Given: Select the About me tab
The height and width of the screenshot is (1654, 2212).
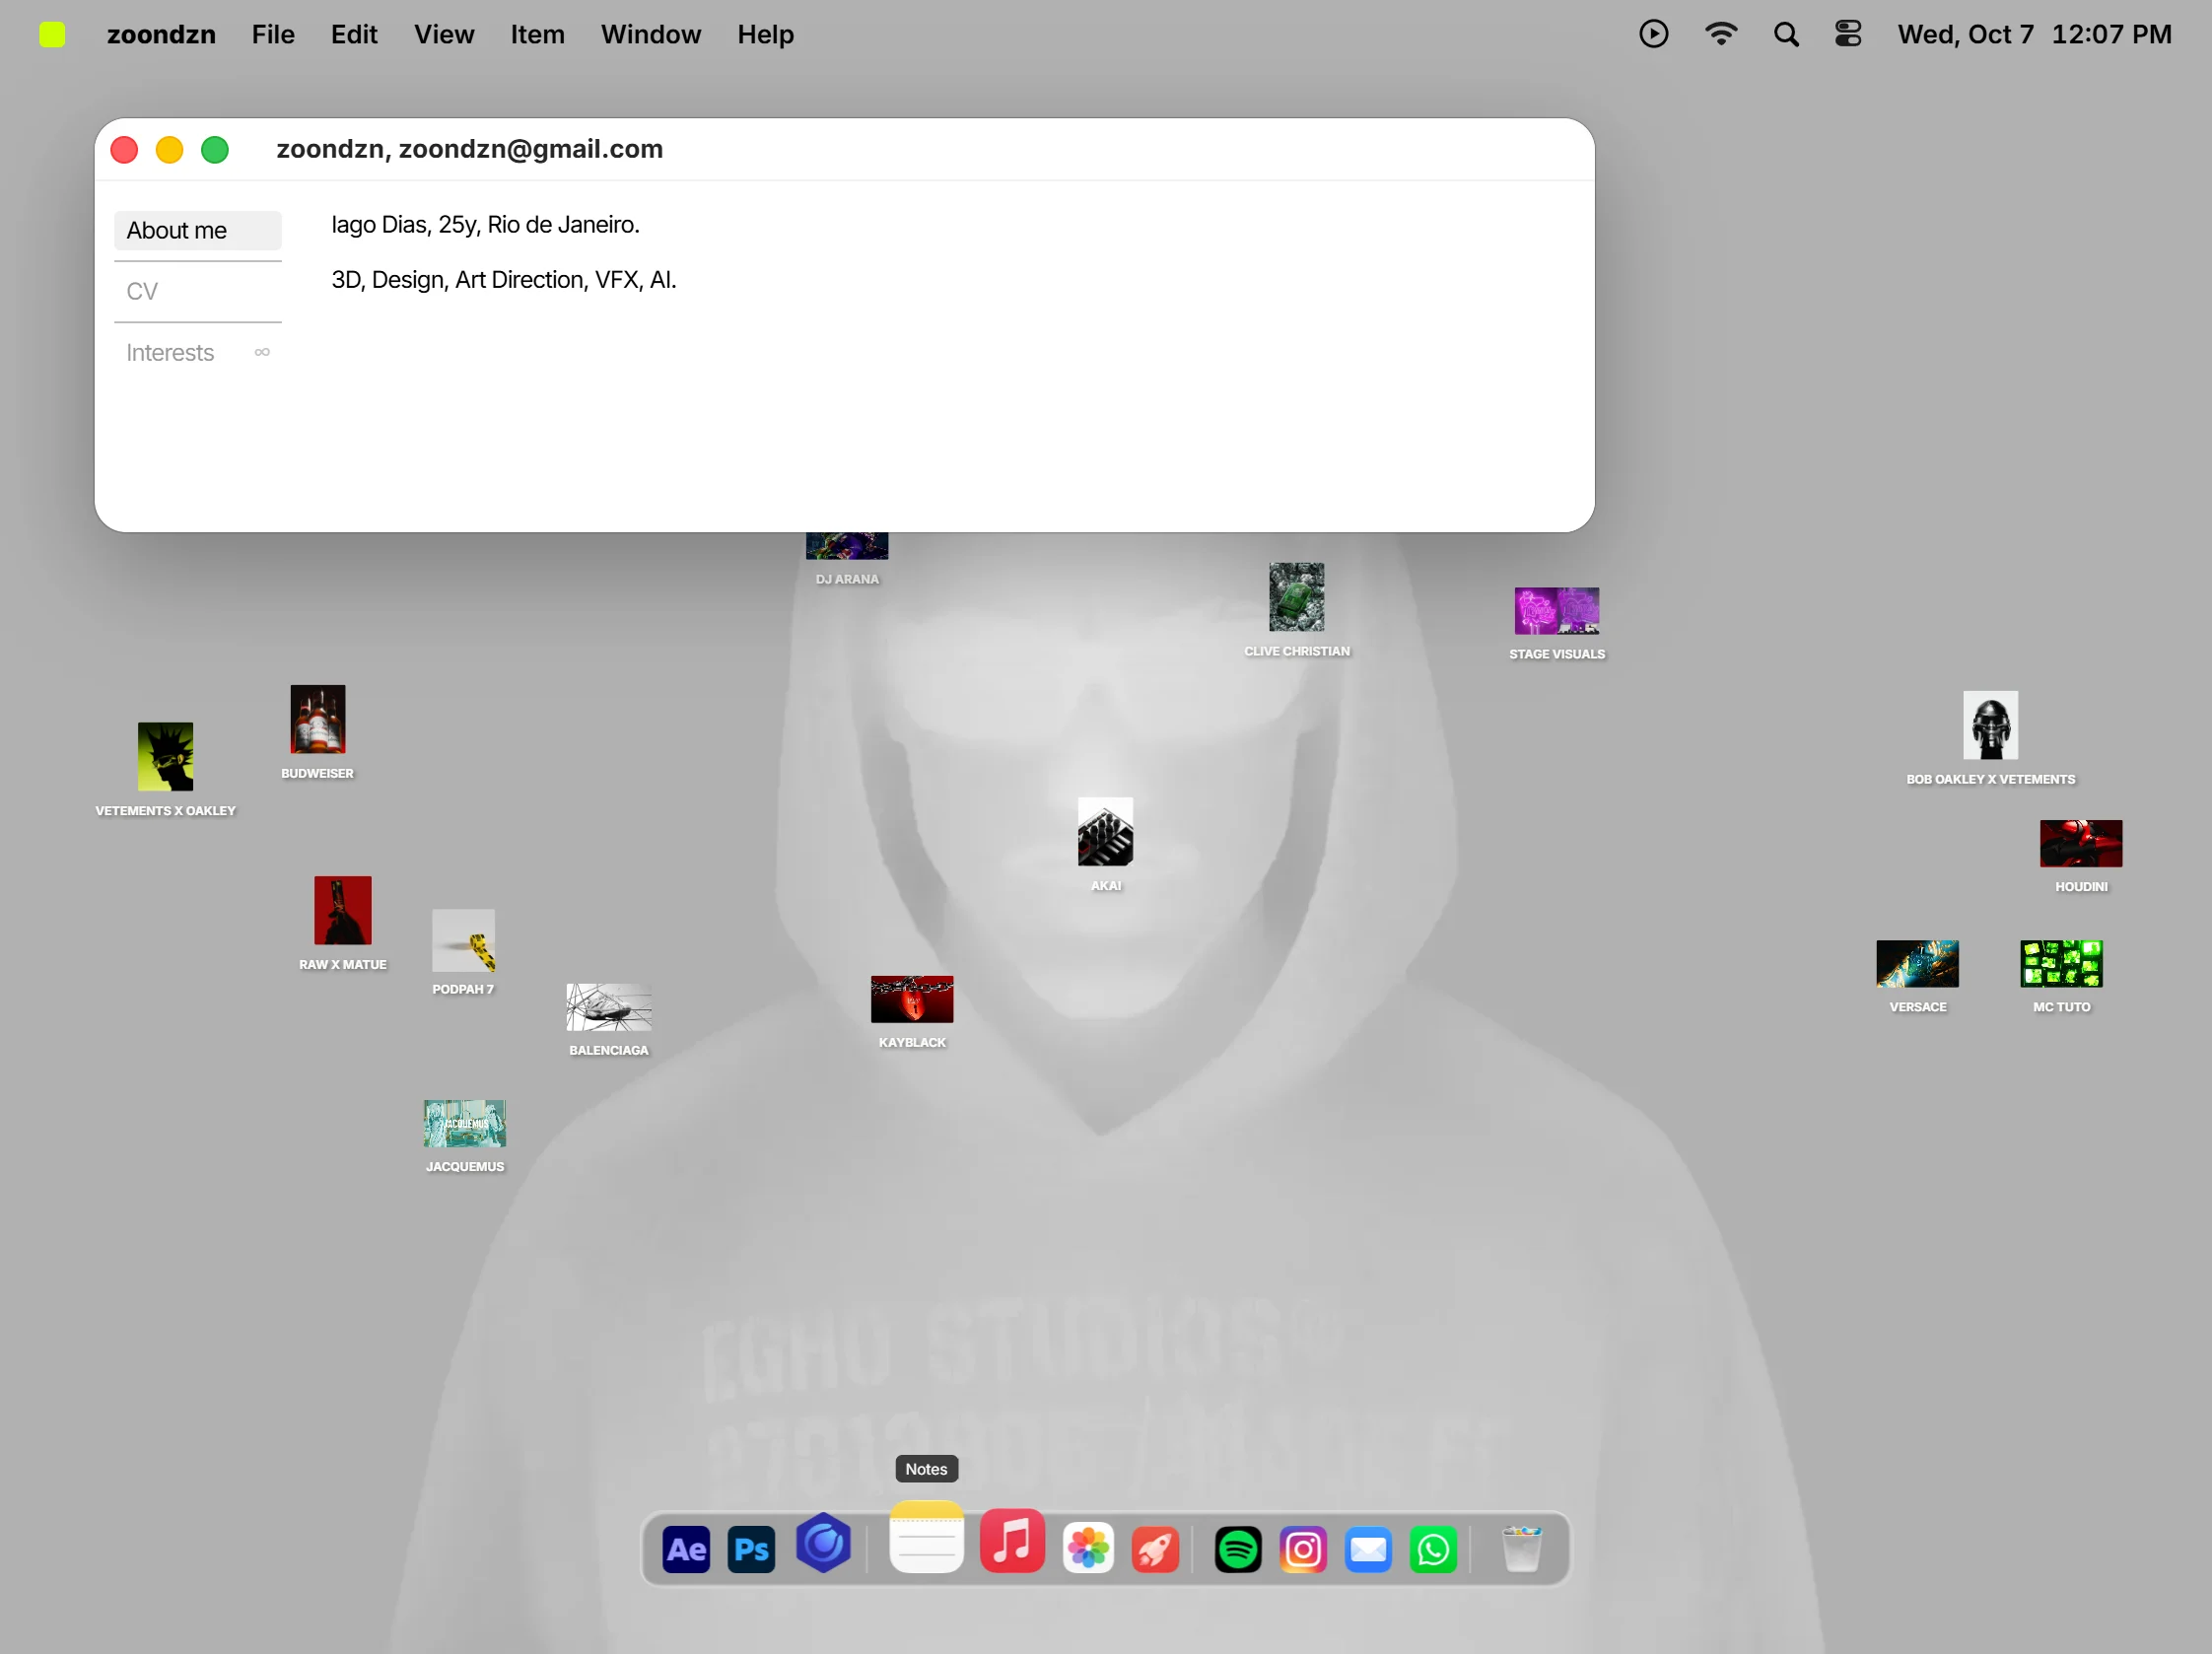Looking at the screenshot, I should [x=198, y=230].
